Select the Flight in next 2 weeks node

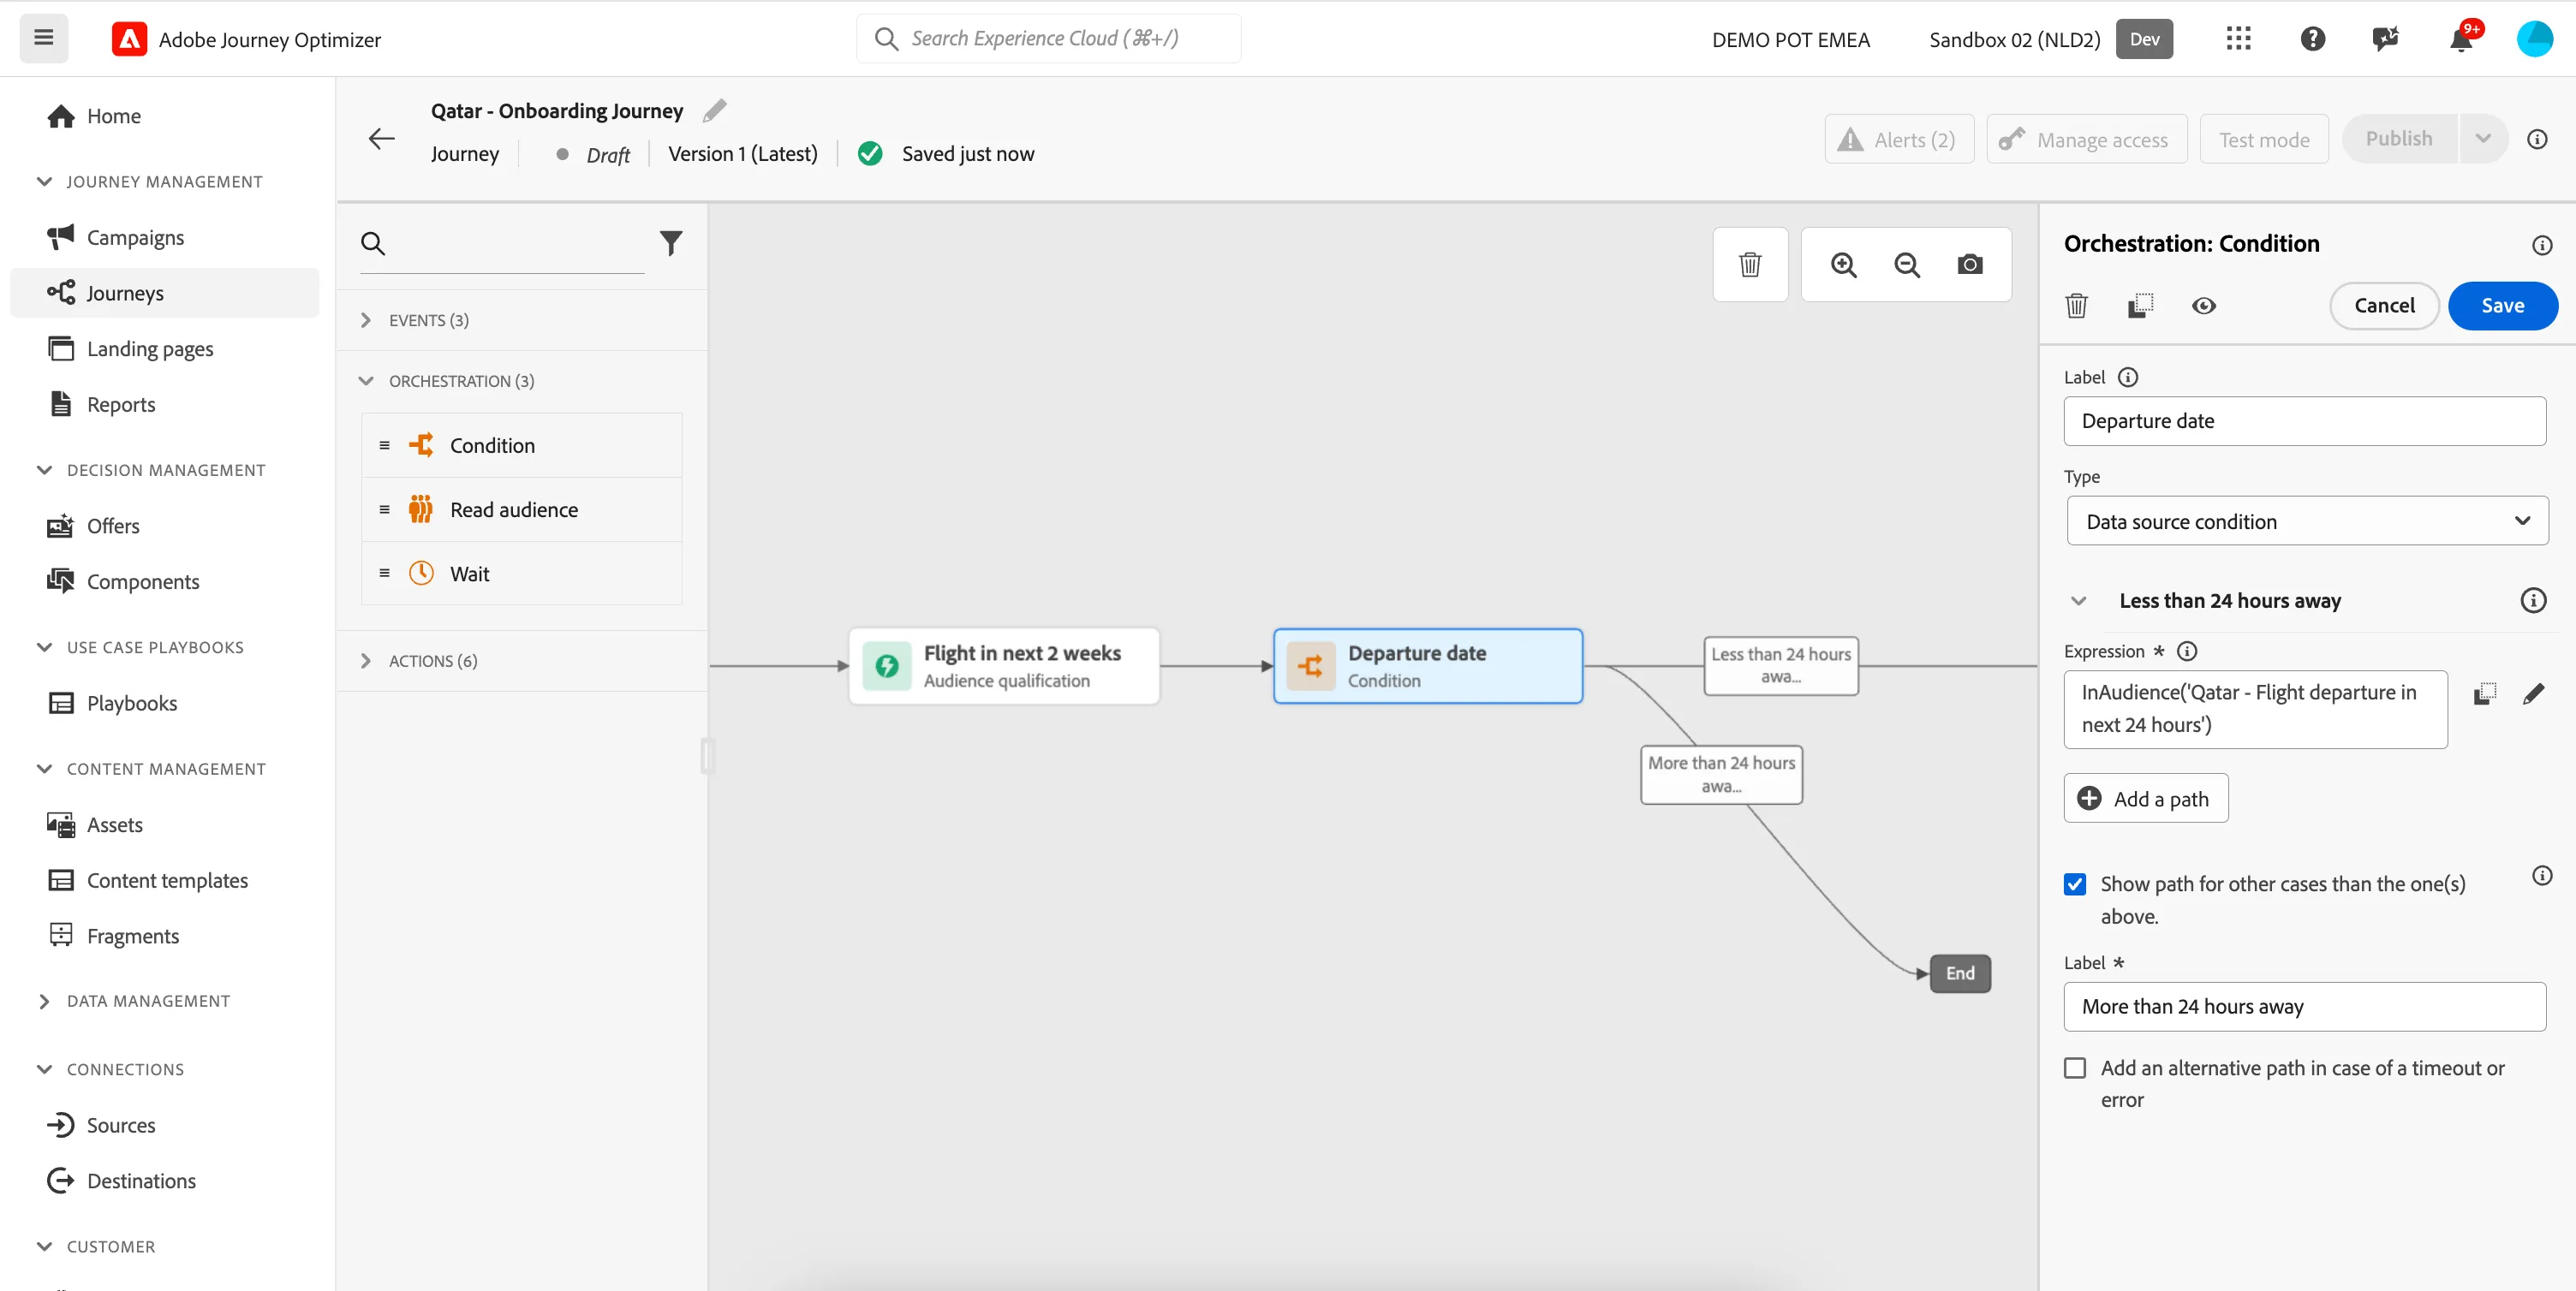tap(1004, 666)
